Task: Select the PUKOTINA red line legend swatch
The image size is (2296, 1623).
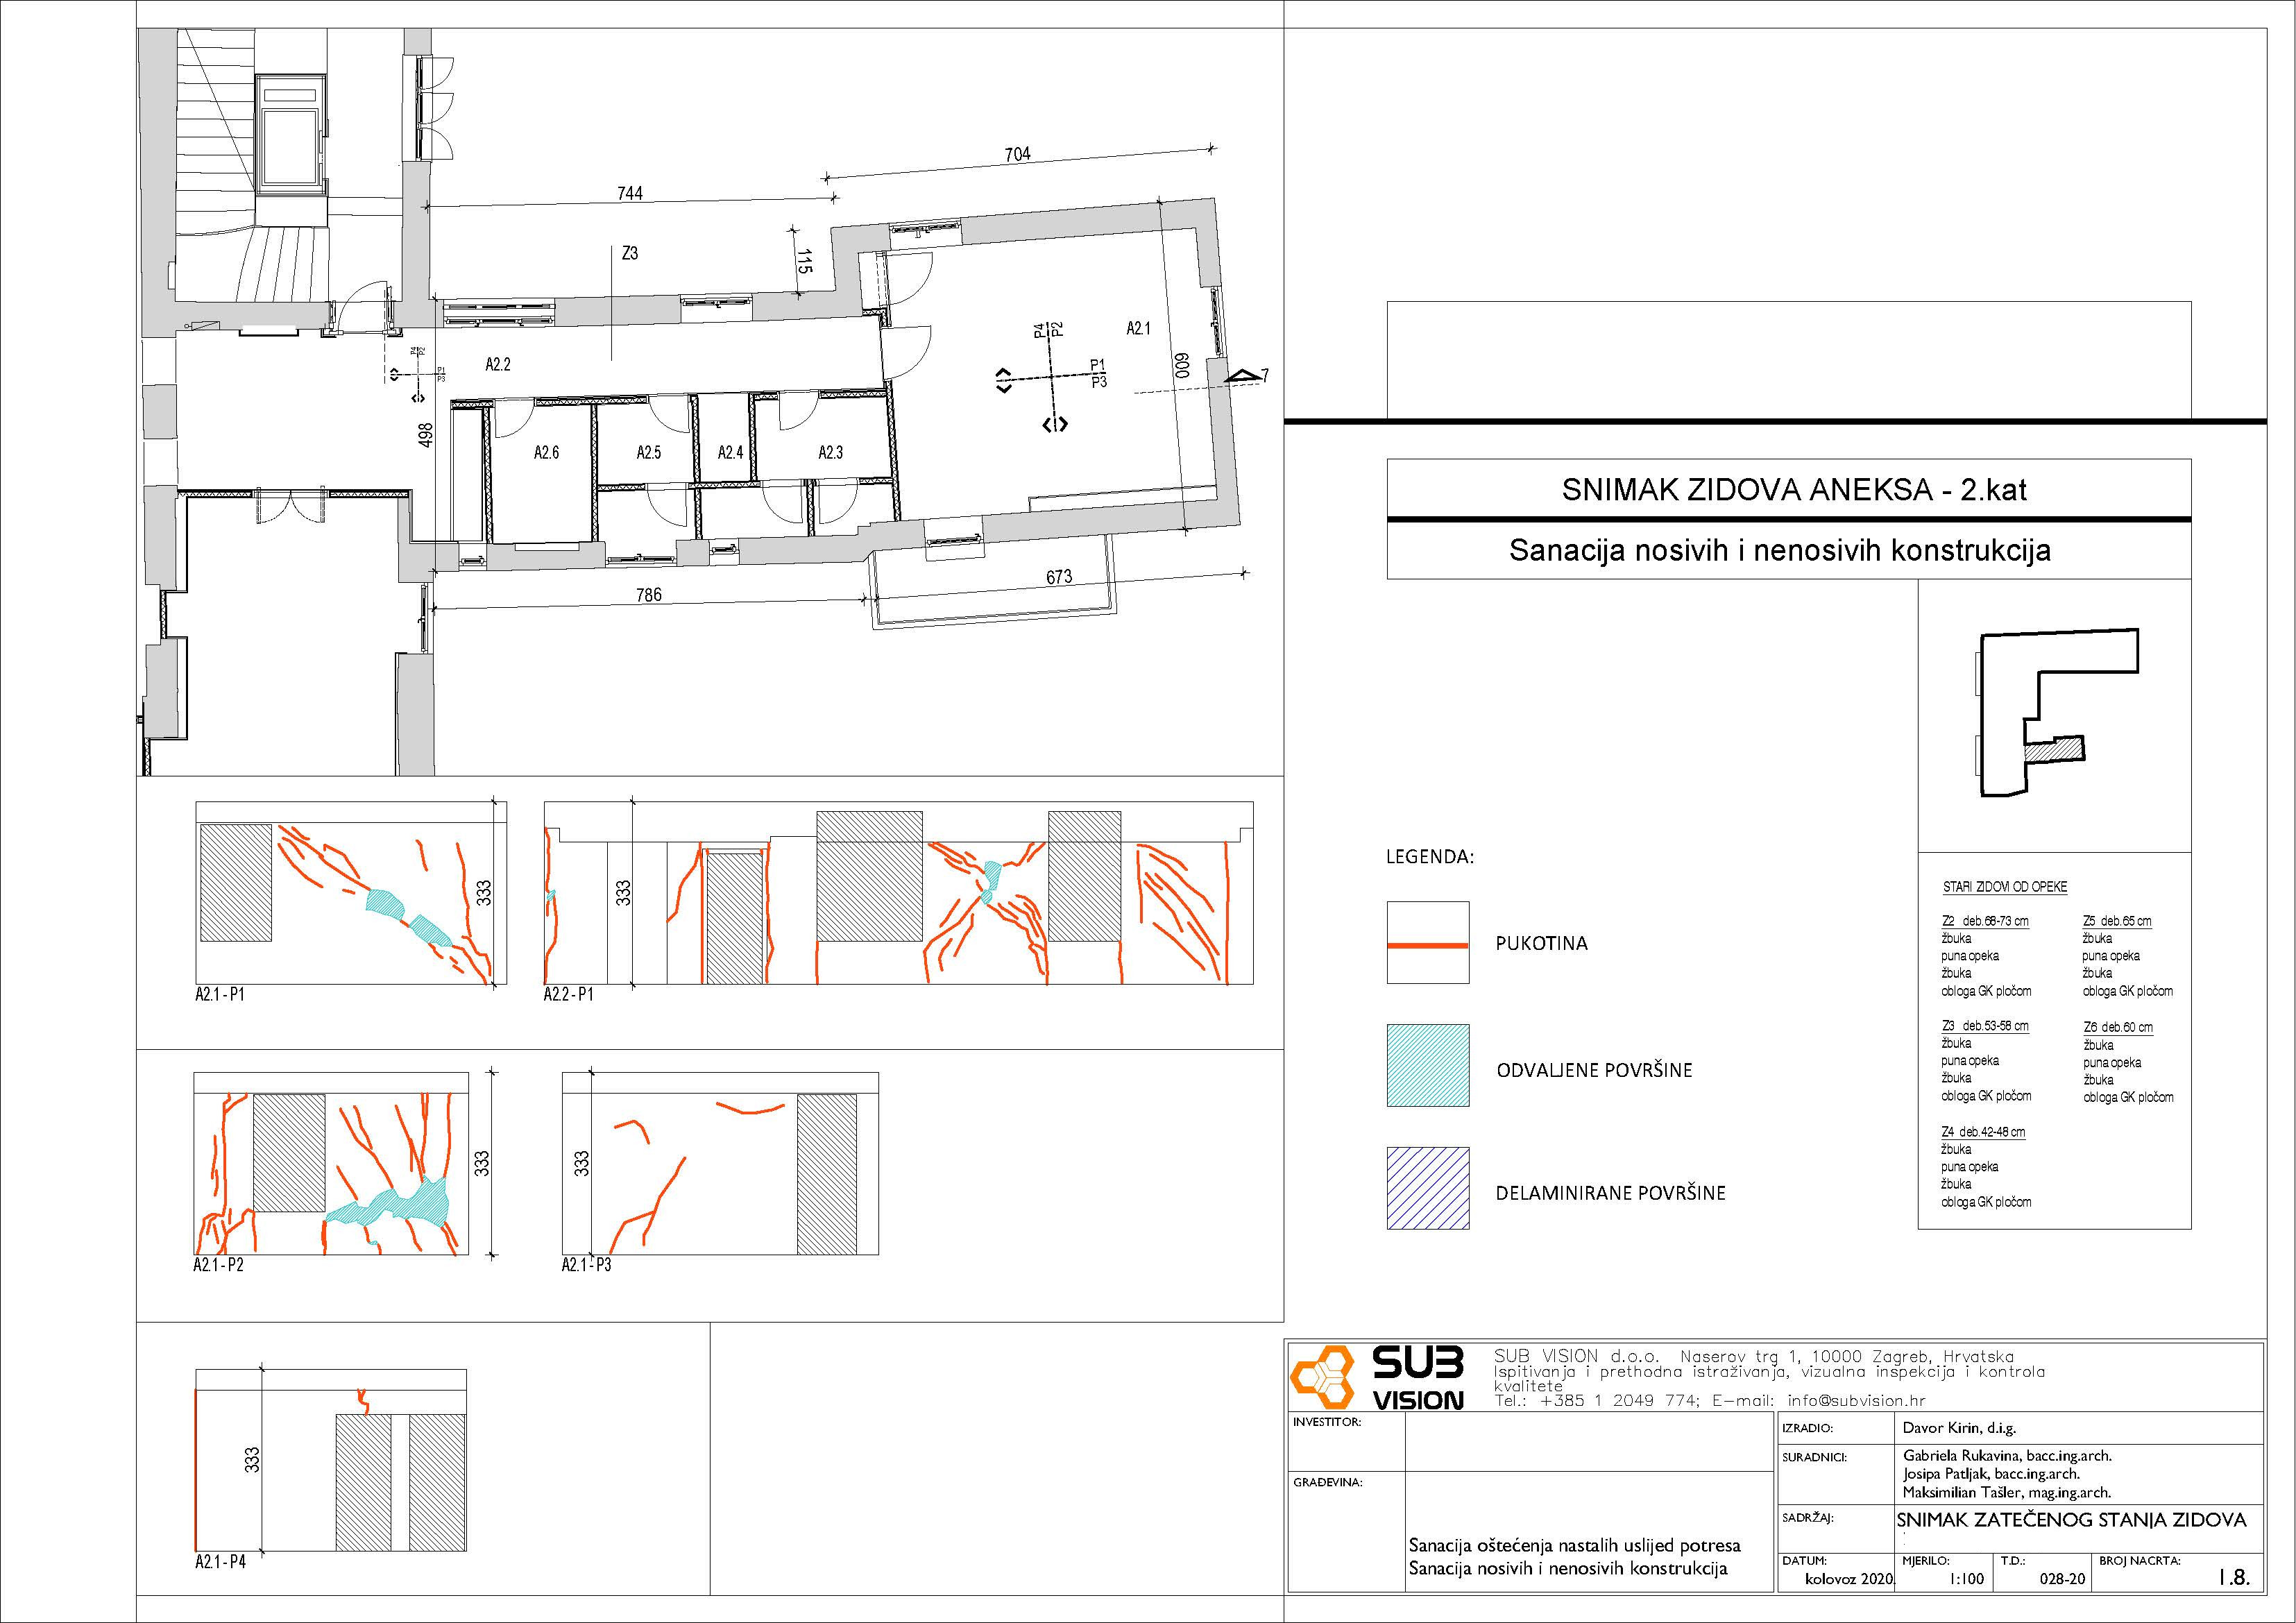Action: [x=1427, y=943]
